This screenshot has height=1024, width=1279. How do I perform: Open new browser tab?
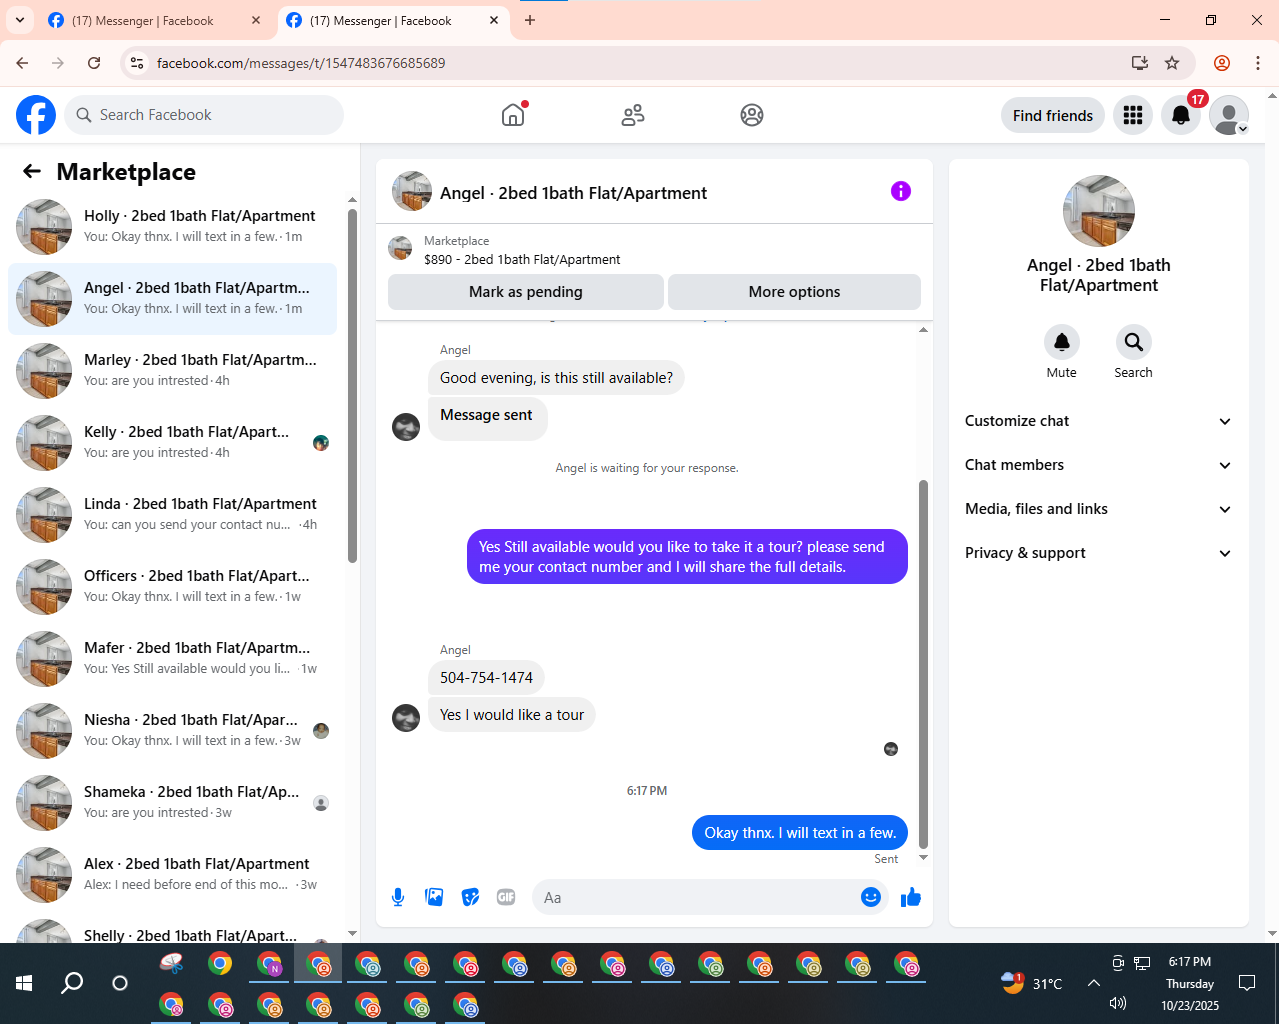click(530, 20)
